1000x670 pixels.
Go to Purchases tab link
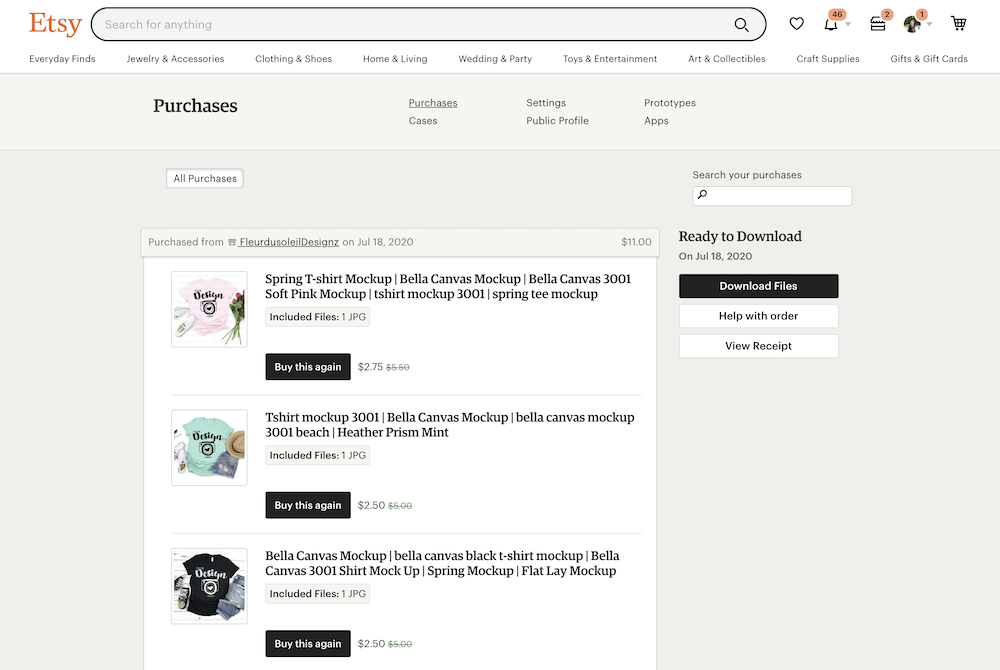tap(433, 103)
